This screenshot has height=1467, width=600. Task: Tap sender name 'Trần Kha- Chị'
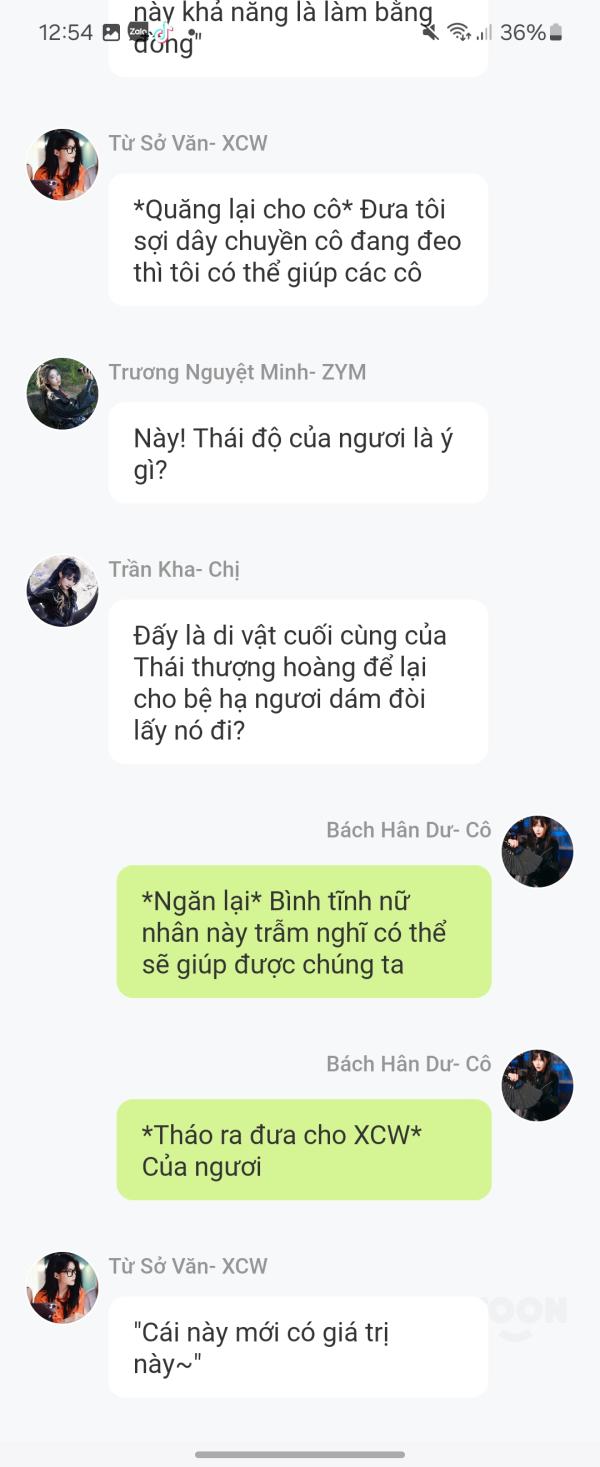174,569
